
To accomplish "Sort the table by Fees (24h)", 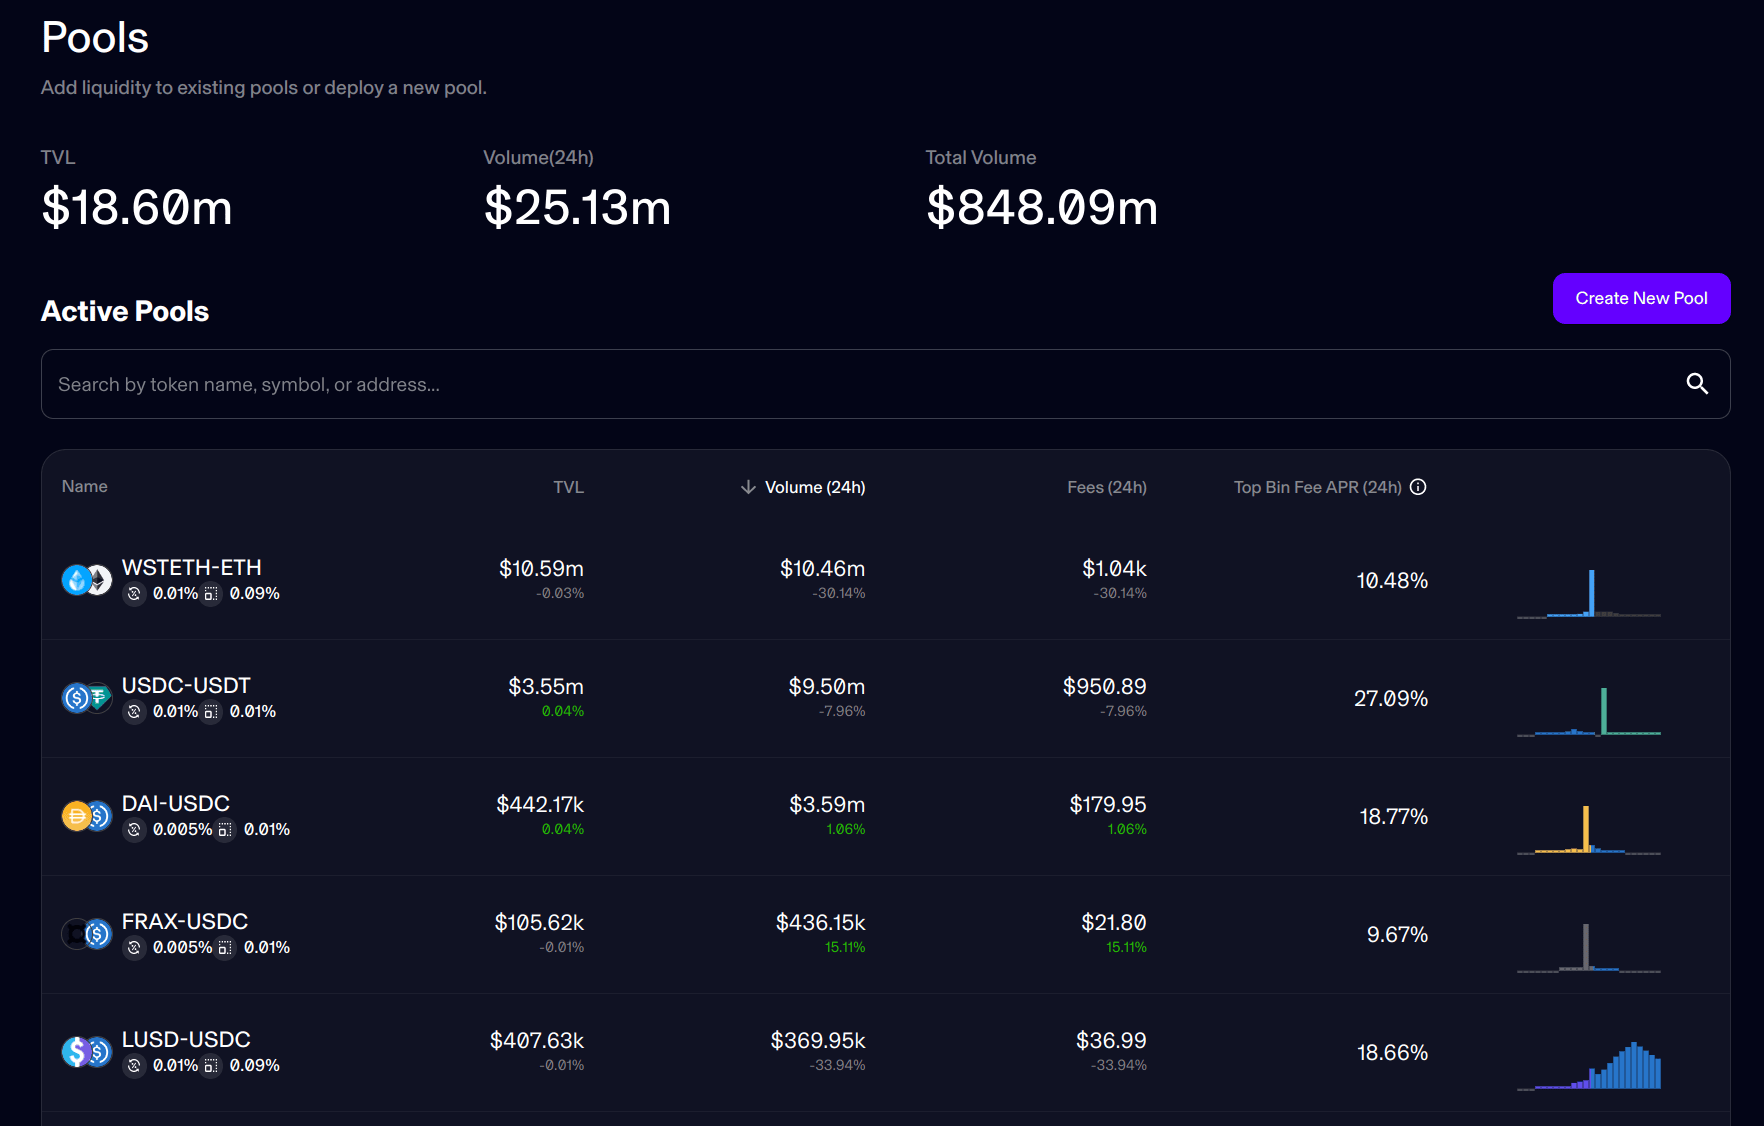I will [x=1106, y=487].
